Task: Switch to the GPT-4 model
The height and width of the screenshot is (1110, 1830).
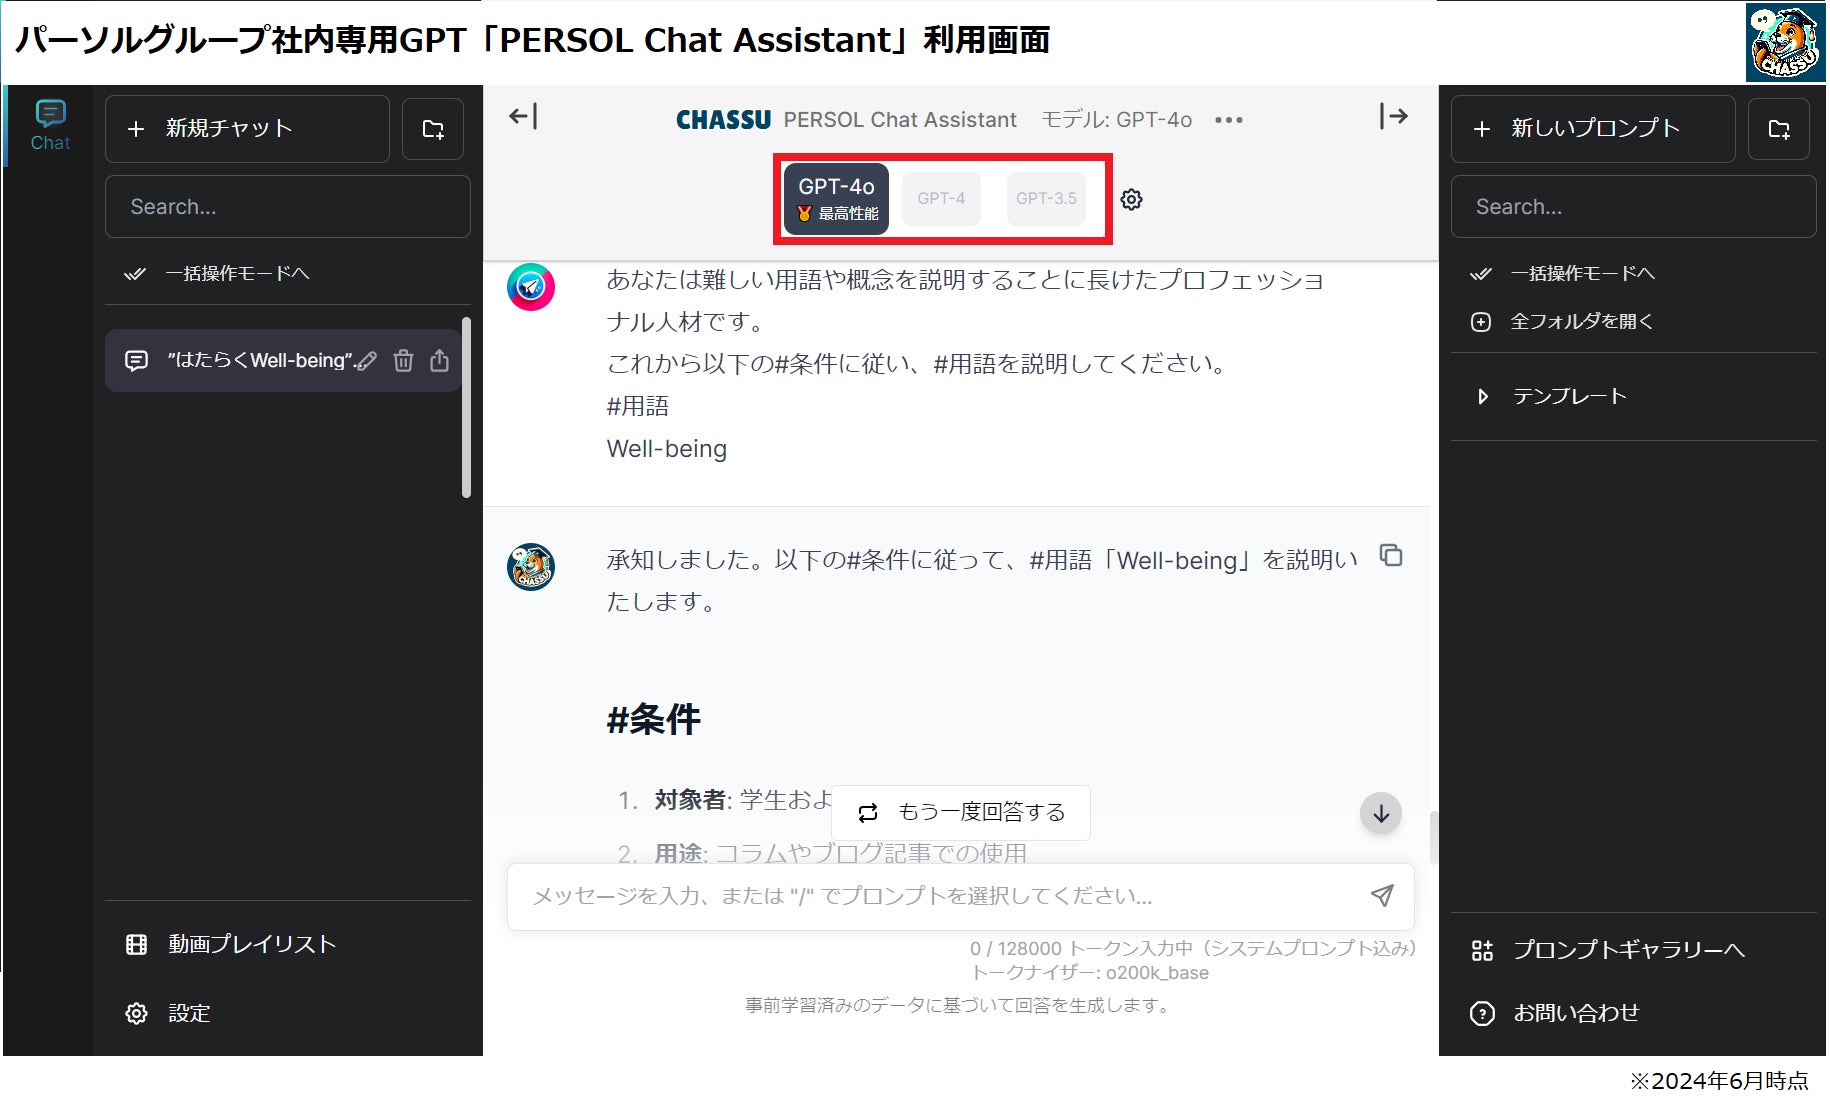Action: [941, 199]
